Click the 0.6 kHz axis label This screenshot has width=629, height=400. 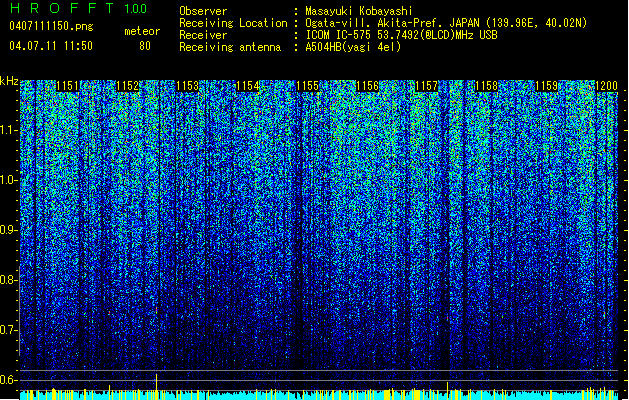pos(8,380)
